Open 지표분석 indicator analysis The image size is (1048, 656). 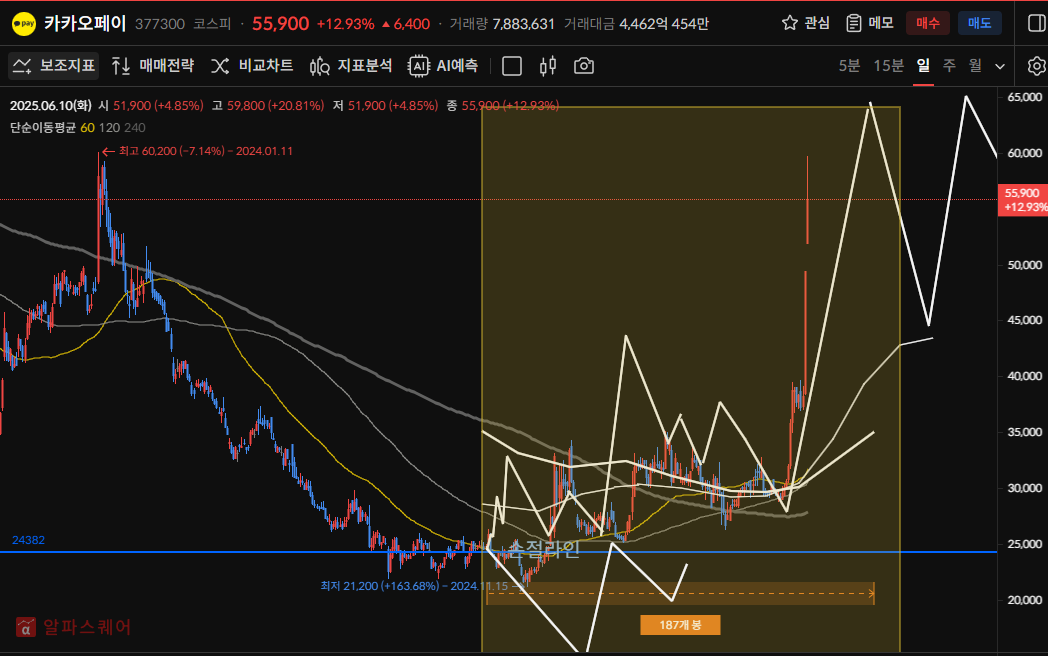tap(351, 66)
